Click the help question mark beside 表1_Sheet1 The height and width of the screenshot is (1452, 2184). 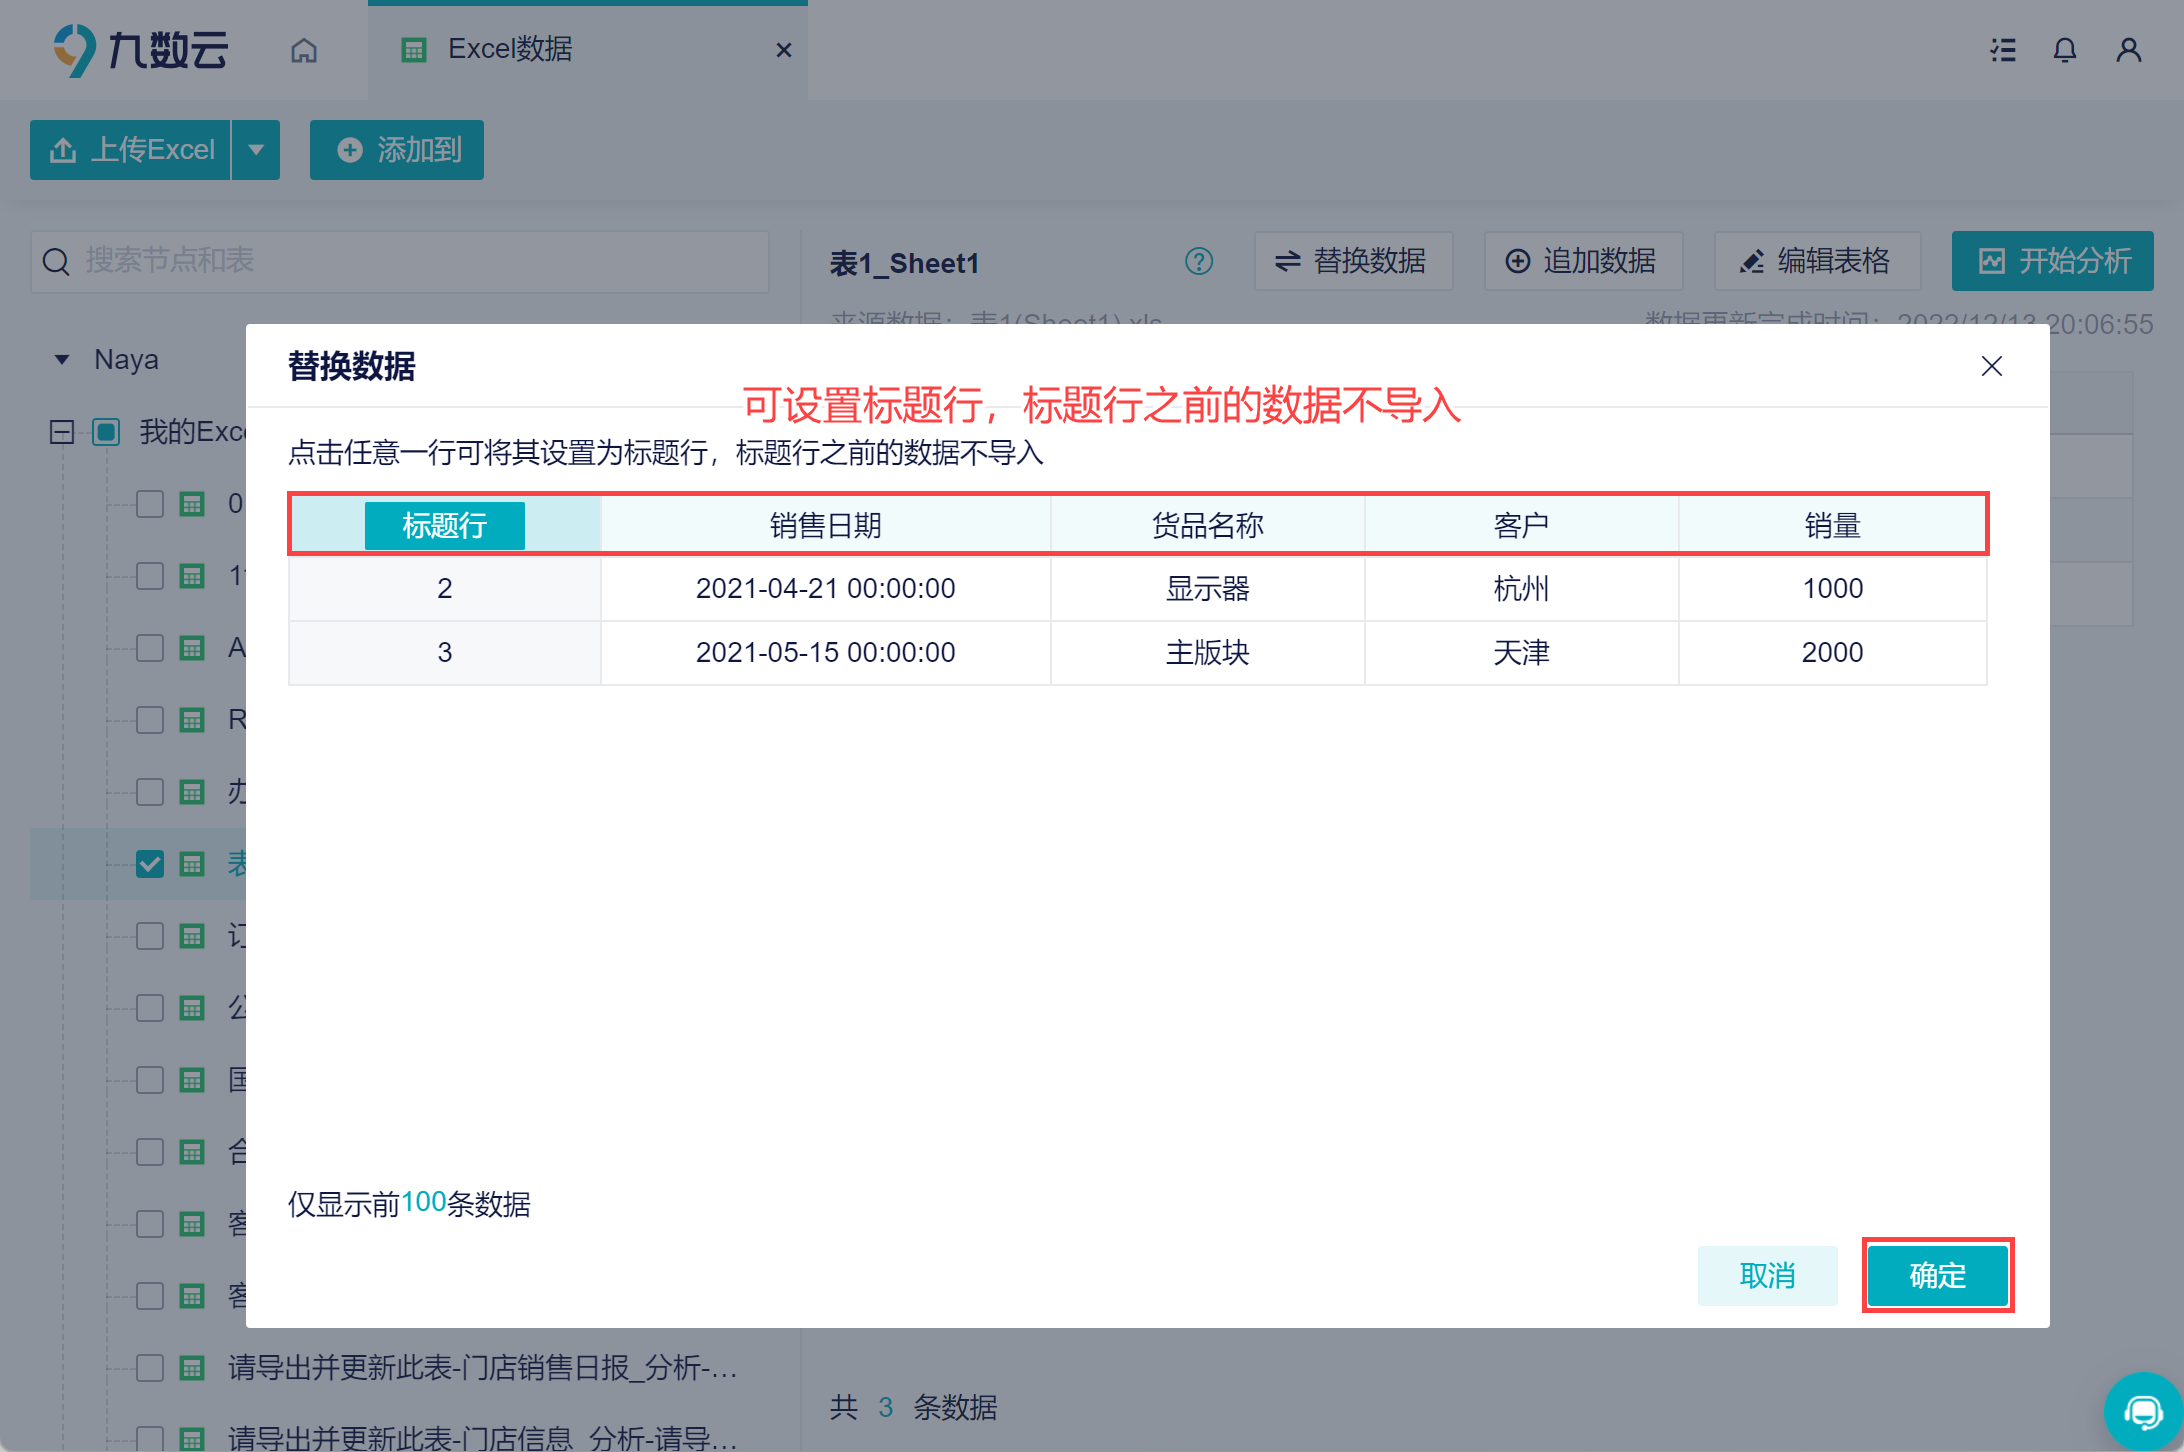point(1198,261)
